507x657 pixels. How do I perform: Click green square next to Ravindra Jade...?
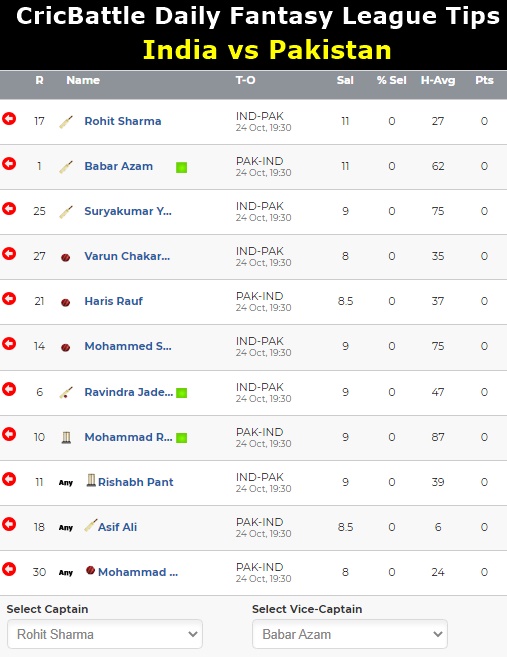coord(181,393)
